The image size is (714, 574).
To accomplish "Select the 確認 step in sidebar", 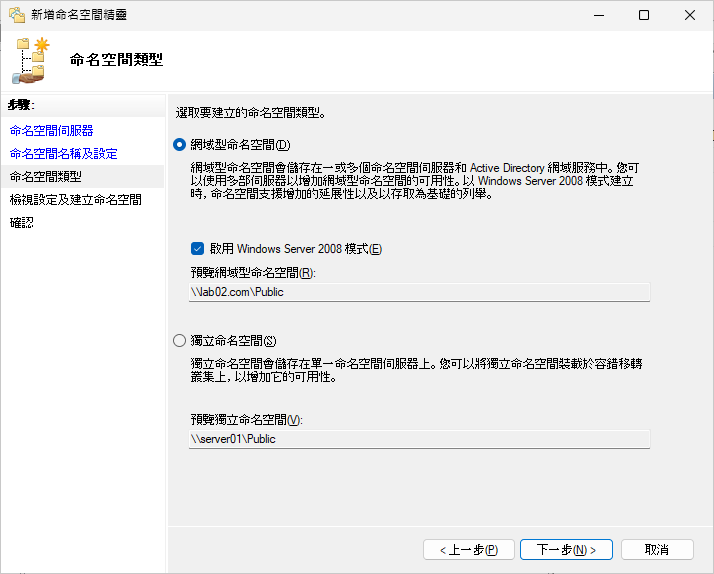I will (22, 223).
